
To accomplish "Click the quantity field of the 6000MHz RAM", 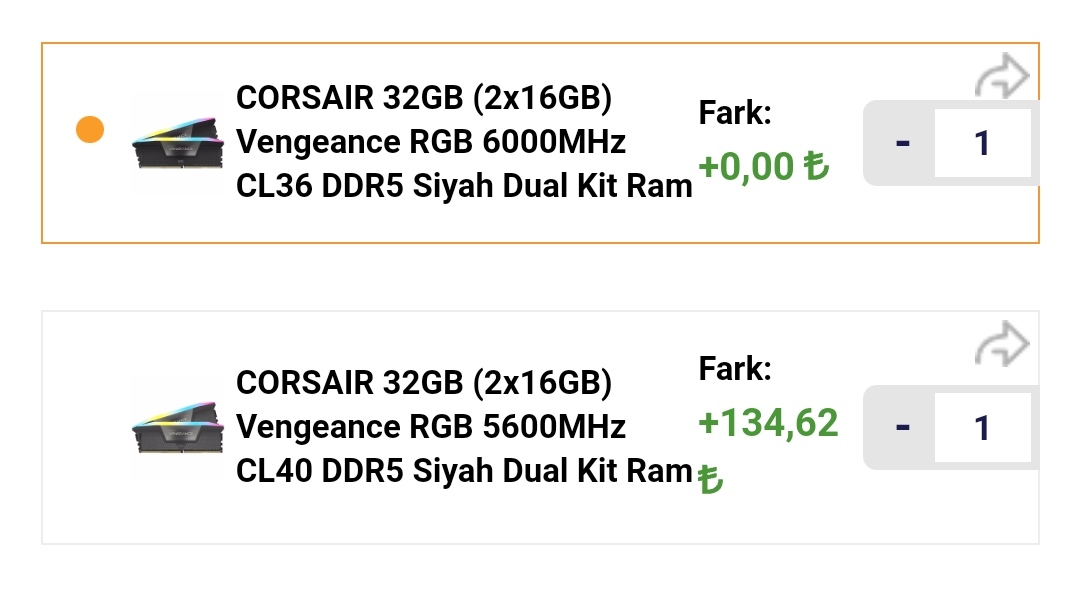I will (x=982, y=143).
